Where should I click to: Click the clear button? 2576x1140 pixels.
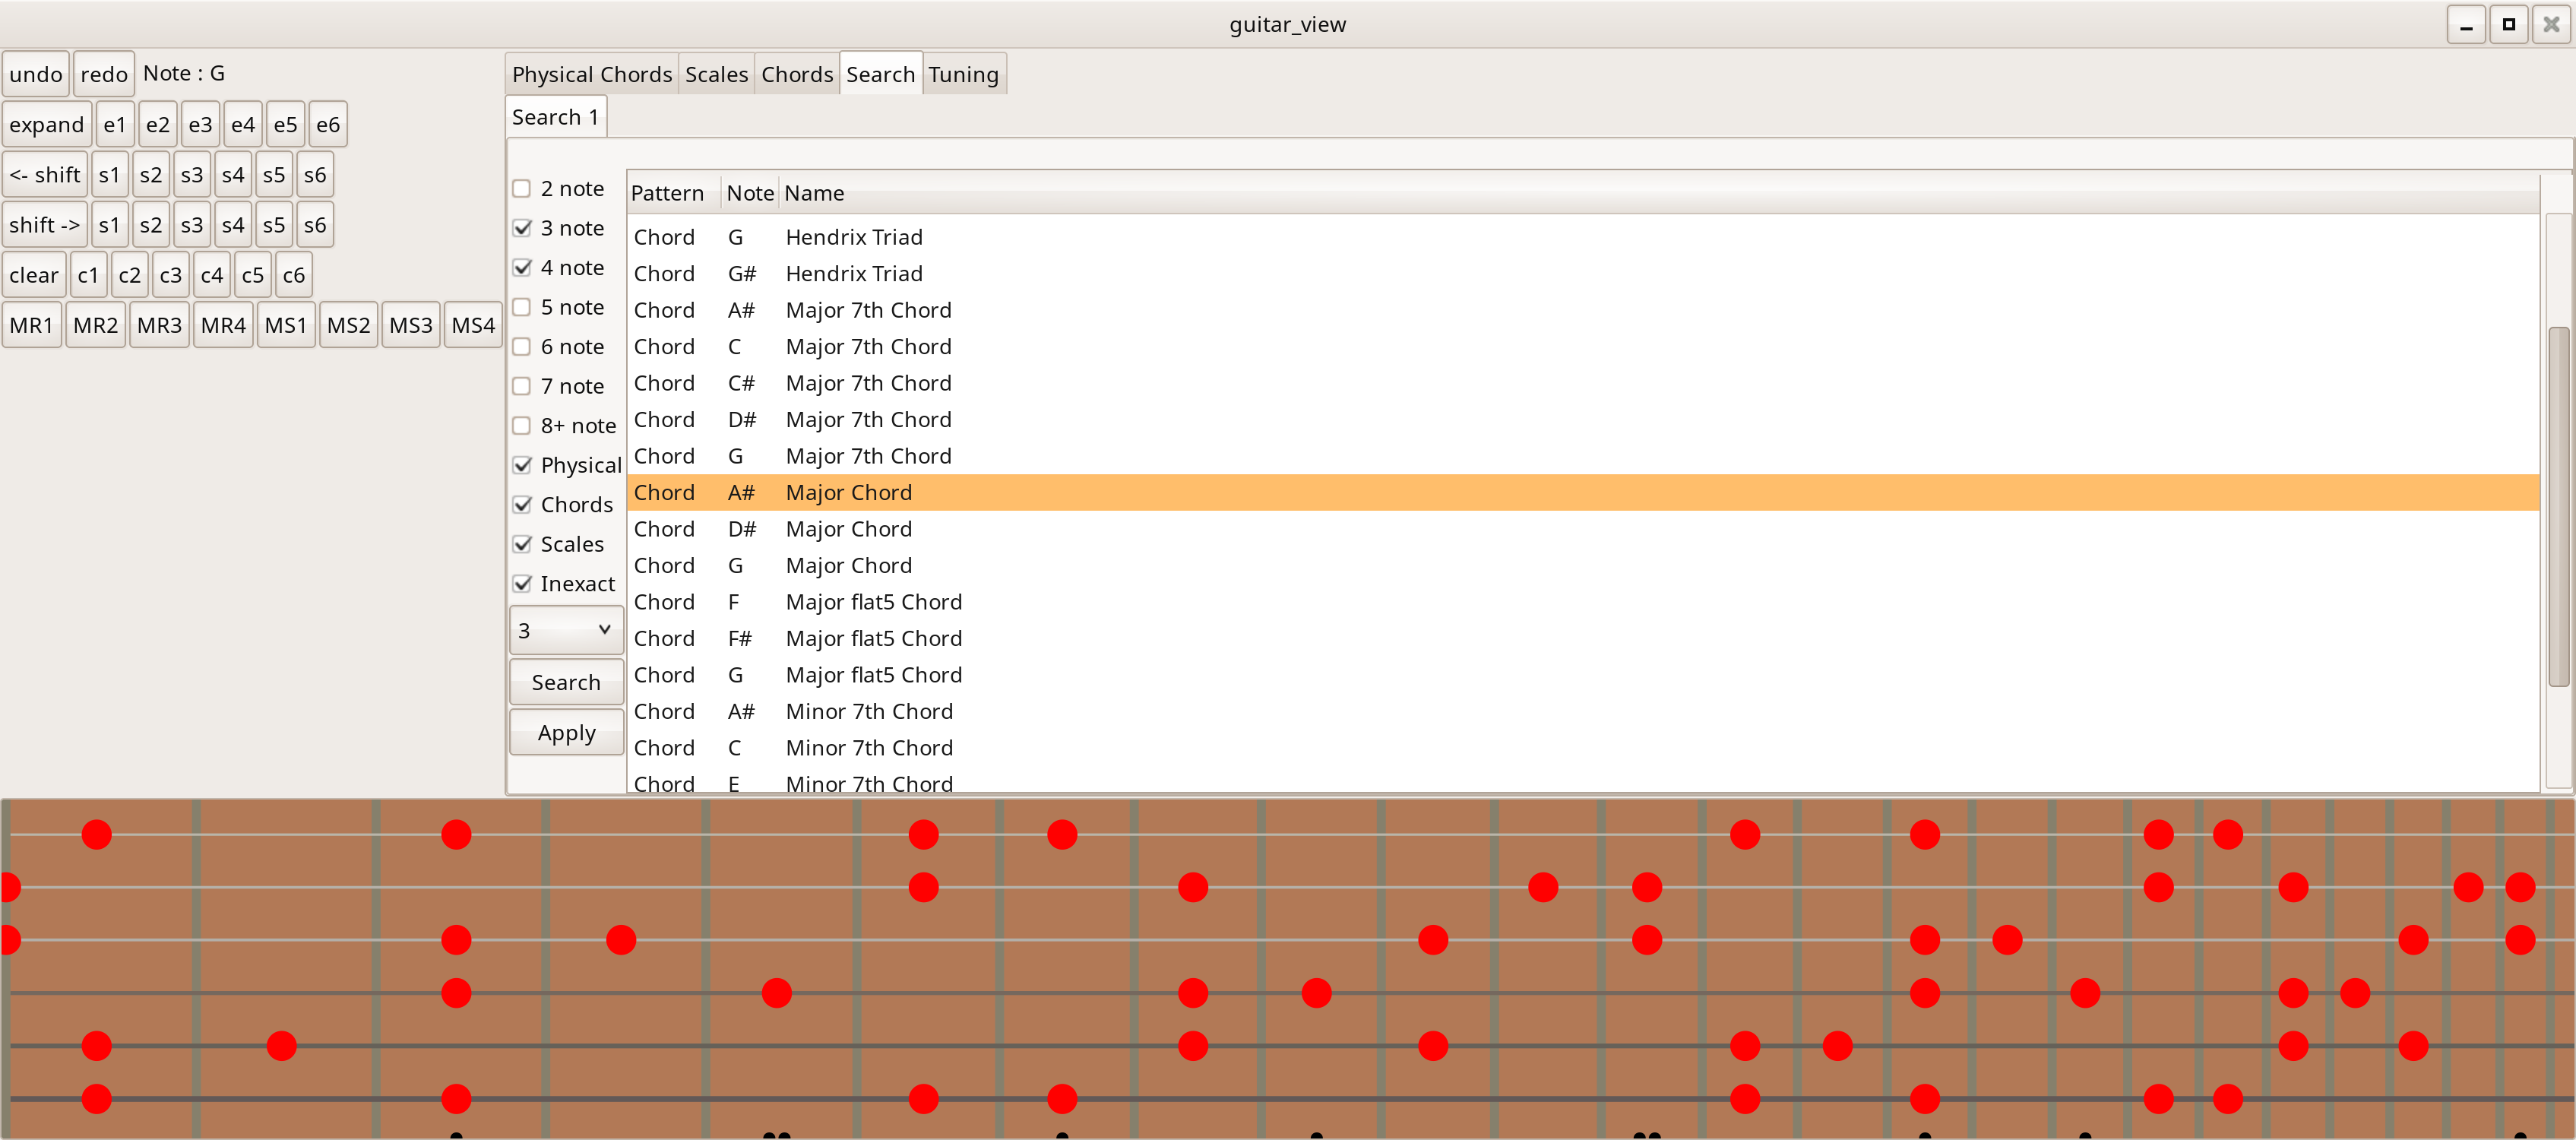pos(33,274)
